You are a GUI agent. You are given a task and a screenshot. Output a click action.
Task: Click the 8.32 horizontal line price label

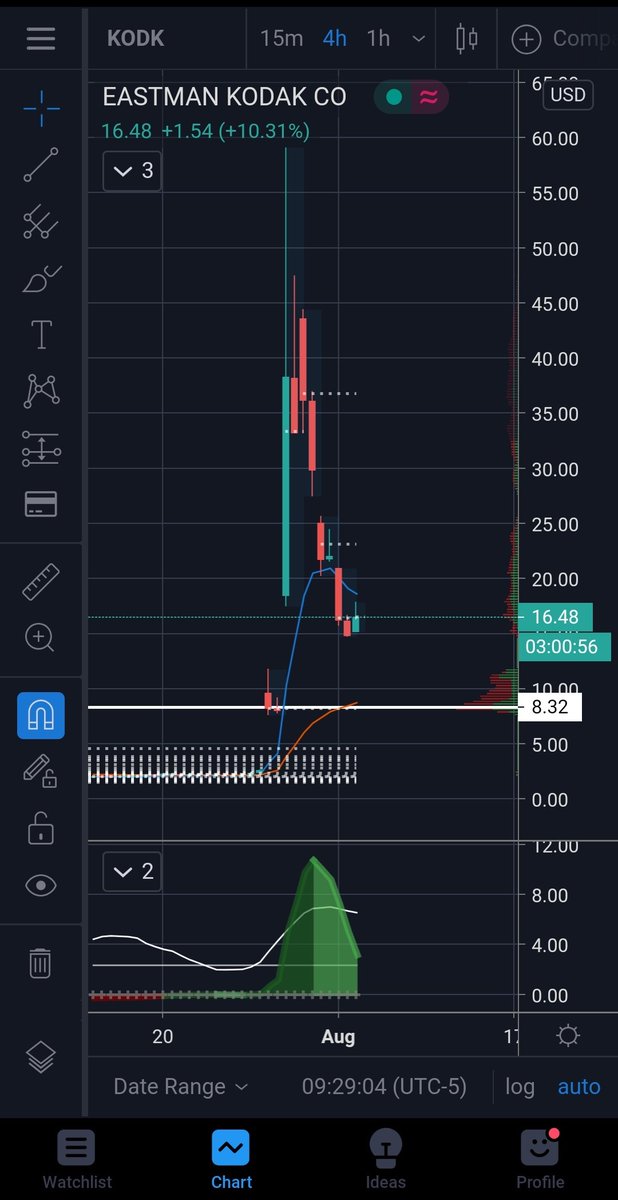click(x=549, y=707)
